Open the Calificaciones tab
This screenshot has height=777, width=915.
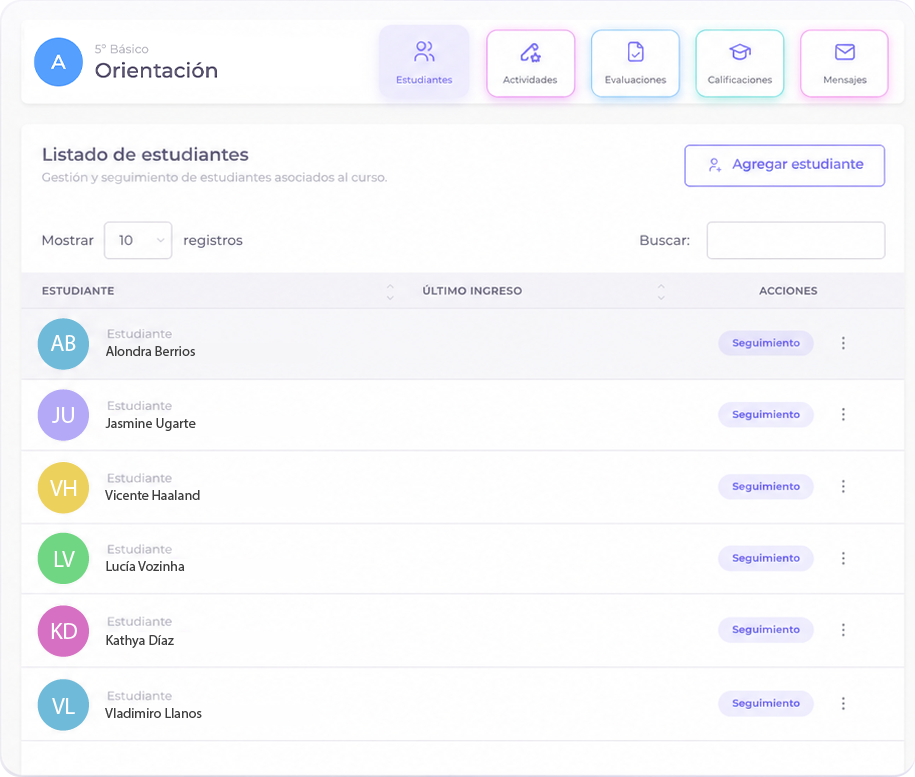(739, 63)
